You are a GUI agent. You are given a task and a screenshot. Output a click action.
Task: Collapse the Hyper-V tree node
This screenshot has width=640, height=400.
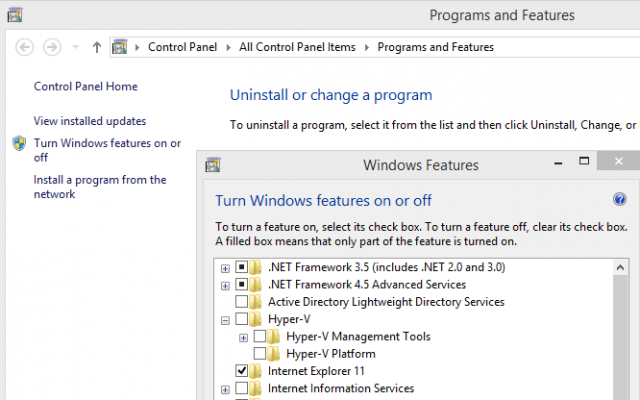[x=225, y=320]
